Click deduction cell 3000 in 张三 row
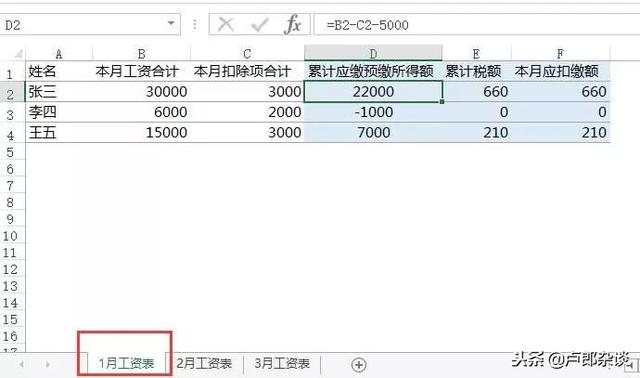640x378 pixels. [247, 92]
